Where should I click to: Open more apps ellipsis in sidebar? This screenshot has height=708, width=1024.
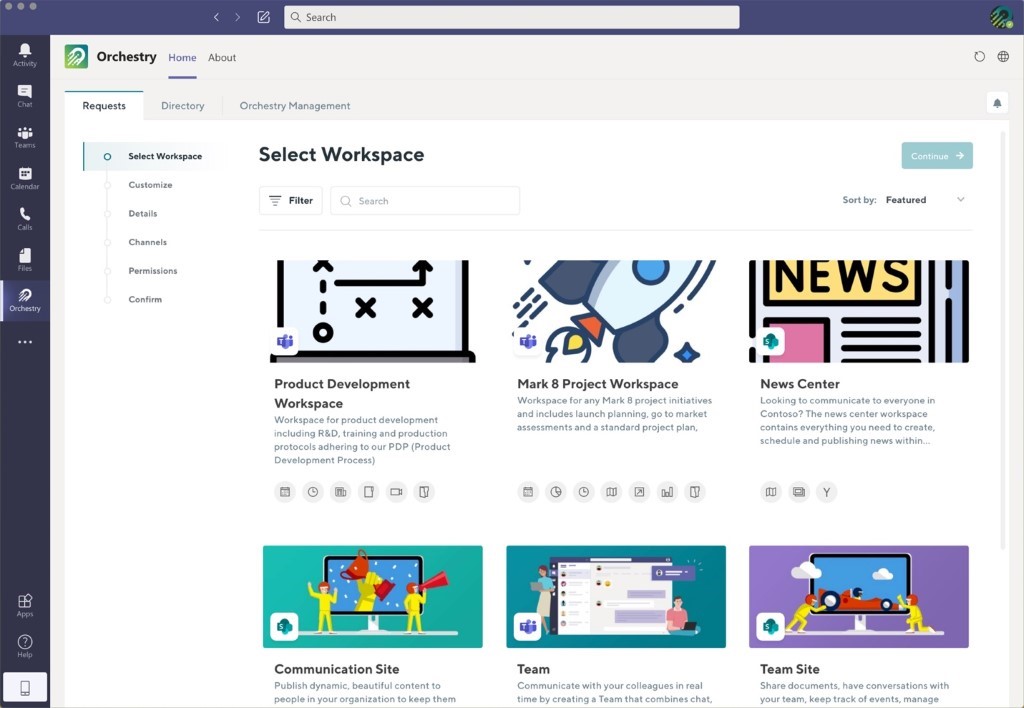[25, 342]
